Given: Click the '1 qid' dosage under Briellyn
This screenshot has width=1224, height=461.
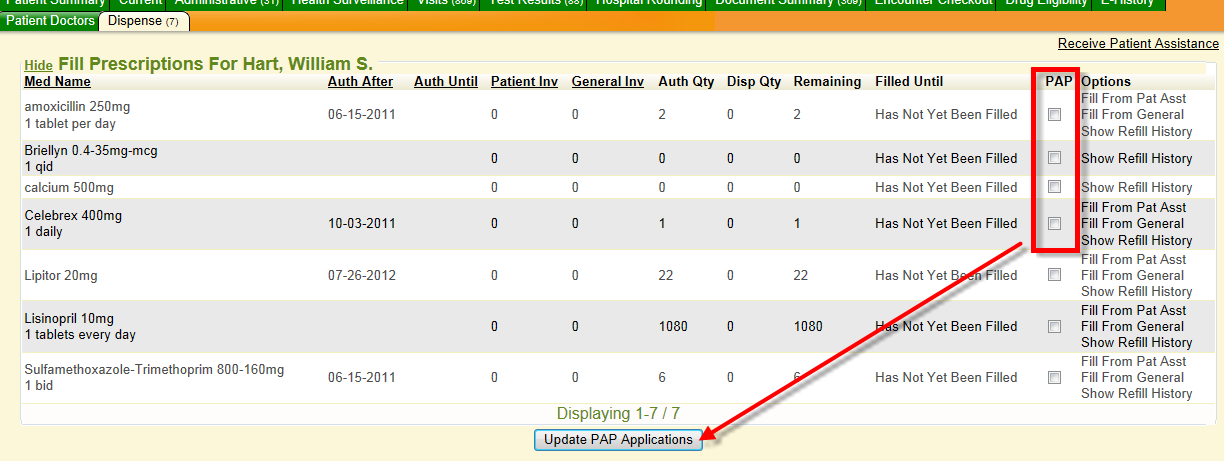Looking at the screenshot, I should tap(40, 166).
